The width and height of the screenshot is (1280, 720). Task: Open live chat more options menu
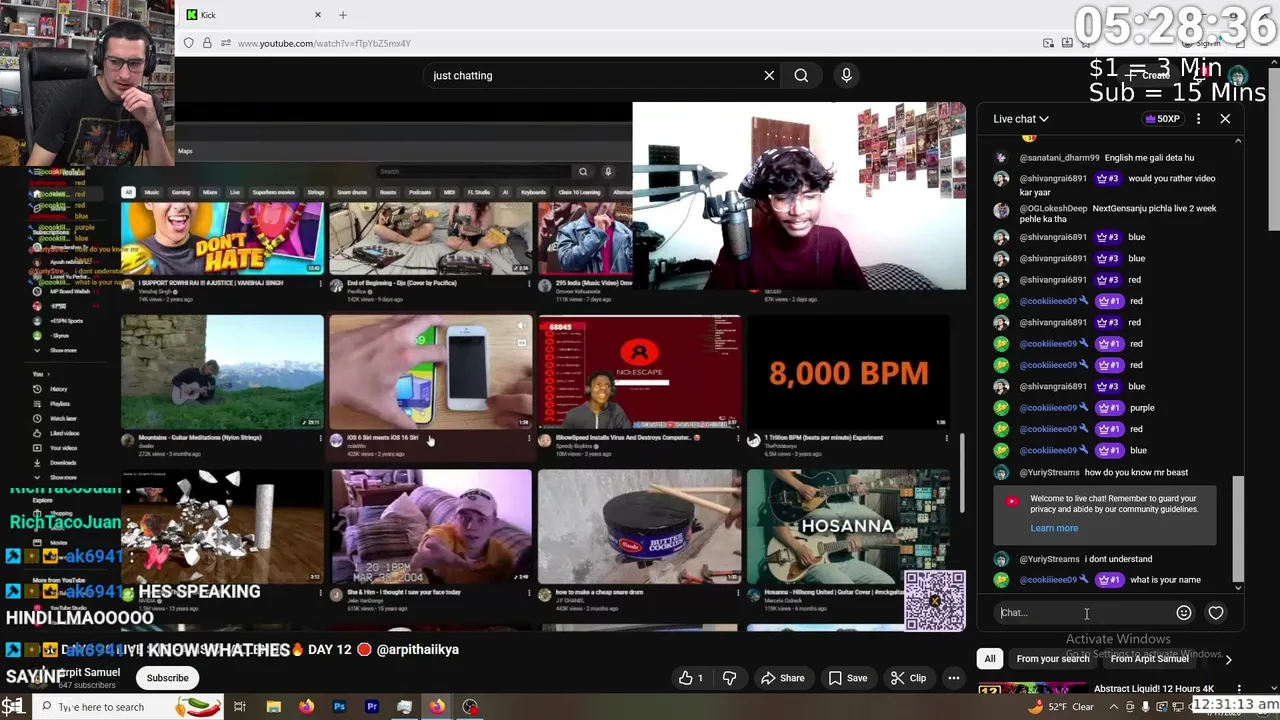point(1198,119)
